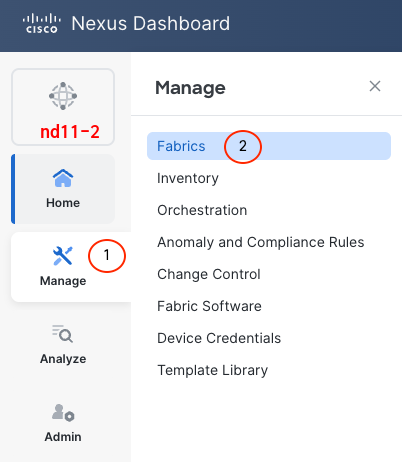Click the Home label in sidebar

click(x=63, y=203)
